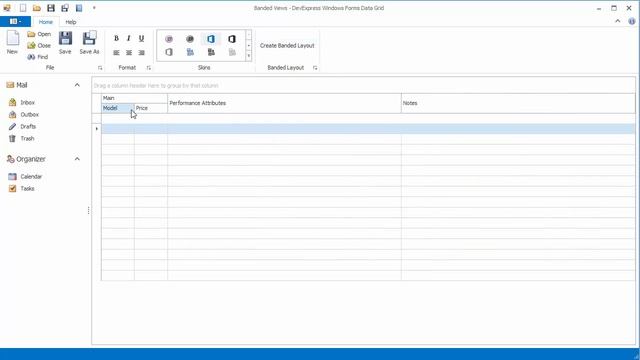Switch to the Help ribbon tab
Image resolution: width=640 pixels, height=360 pixels.
(71, 22)
